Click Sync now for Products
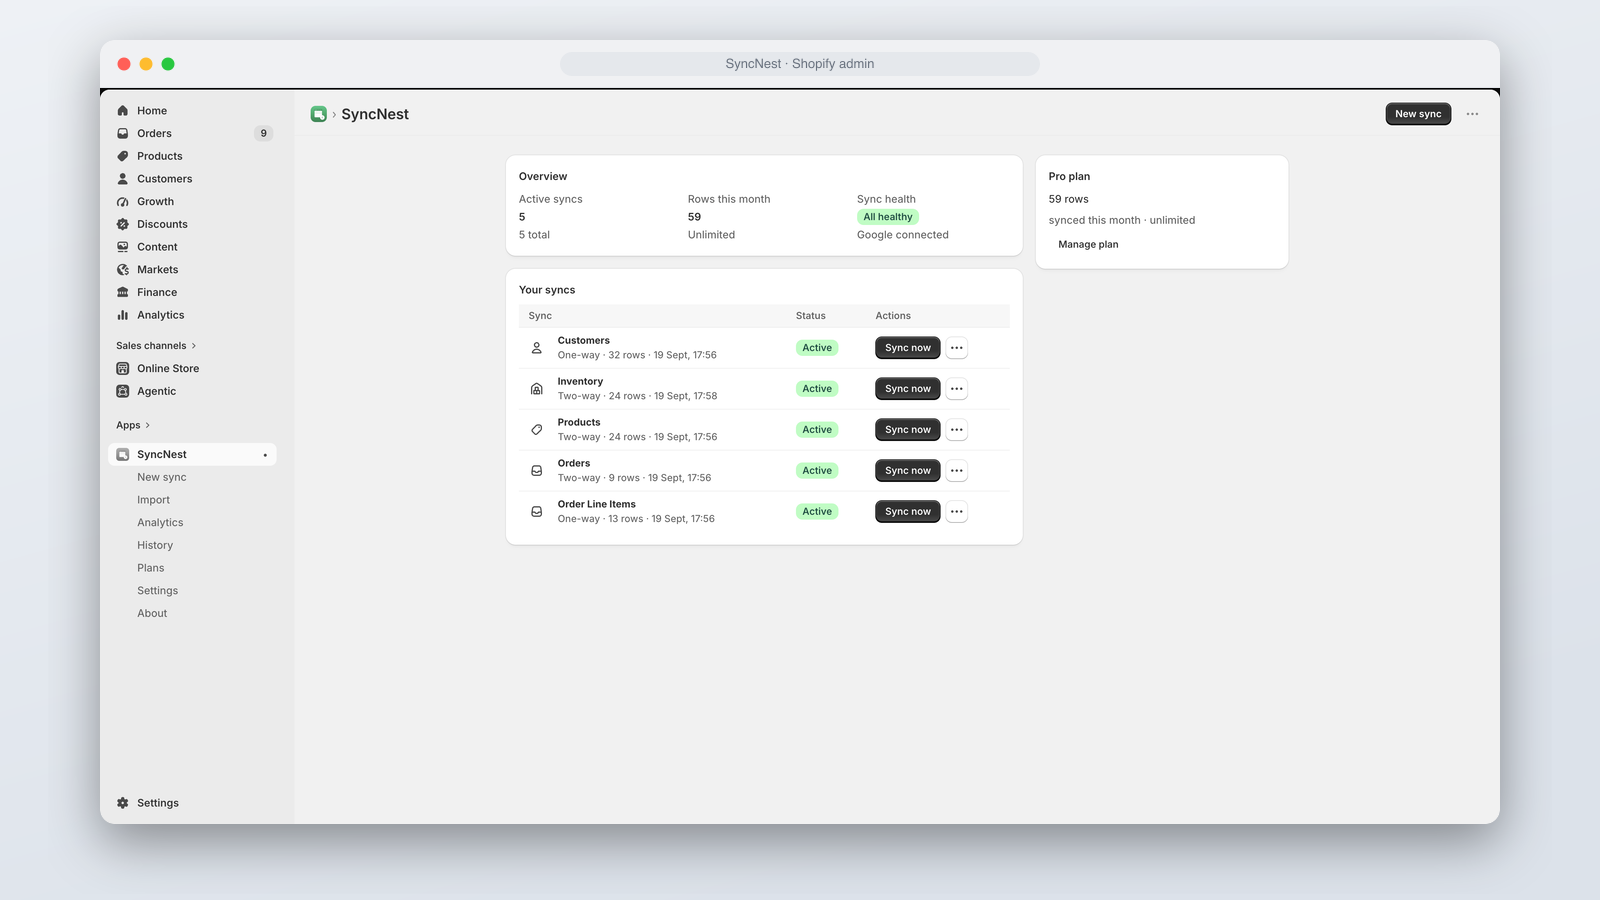The width and height of the screenshot is (1600, 900). point(908,430)
